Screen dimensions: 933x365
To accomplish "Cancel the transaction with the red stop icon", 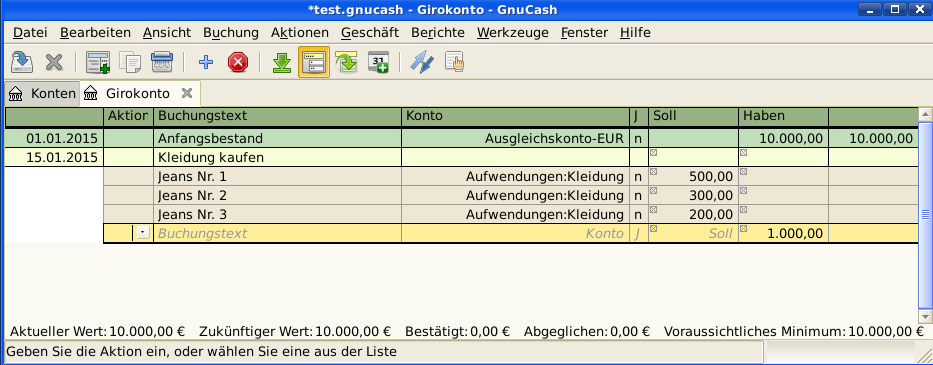I will click(x=238, y=62).
